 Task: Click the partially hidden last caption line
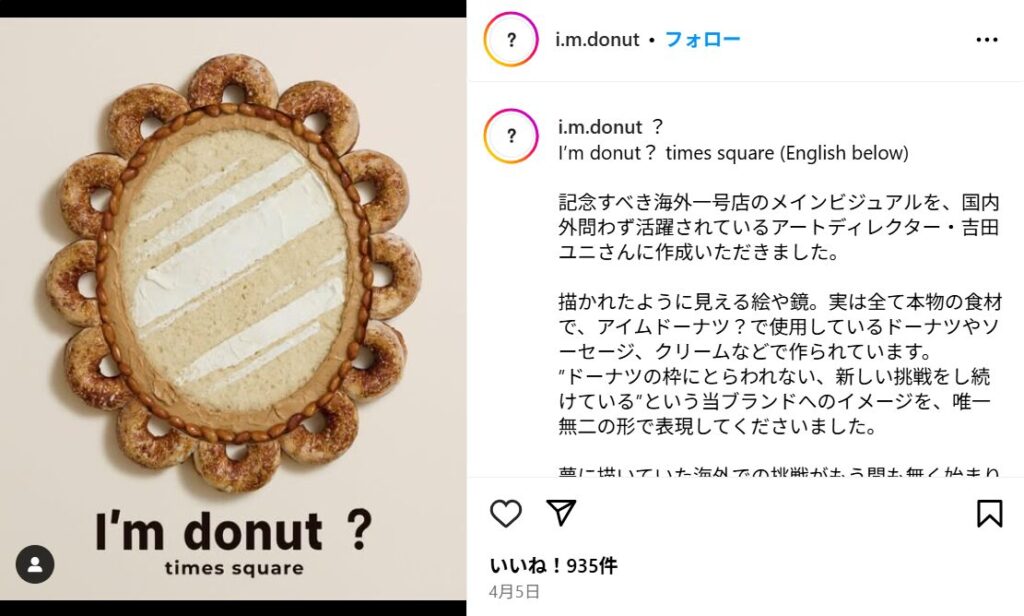779,471
